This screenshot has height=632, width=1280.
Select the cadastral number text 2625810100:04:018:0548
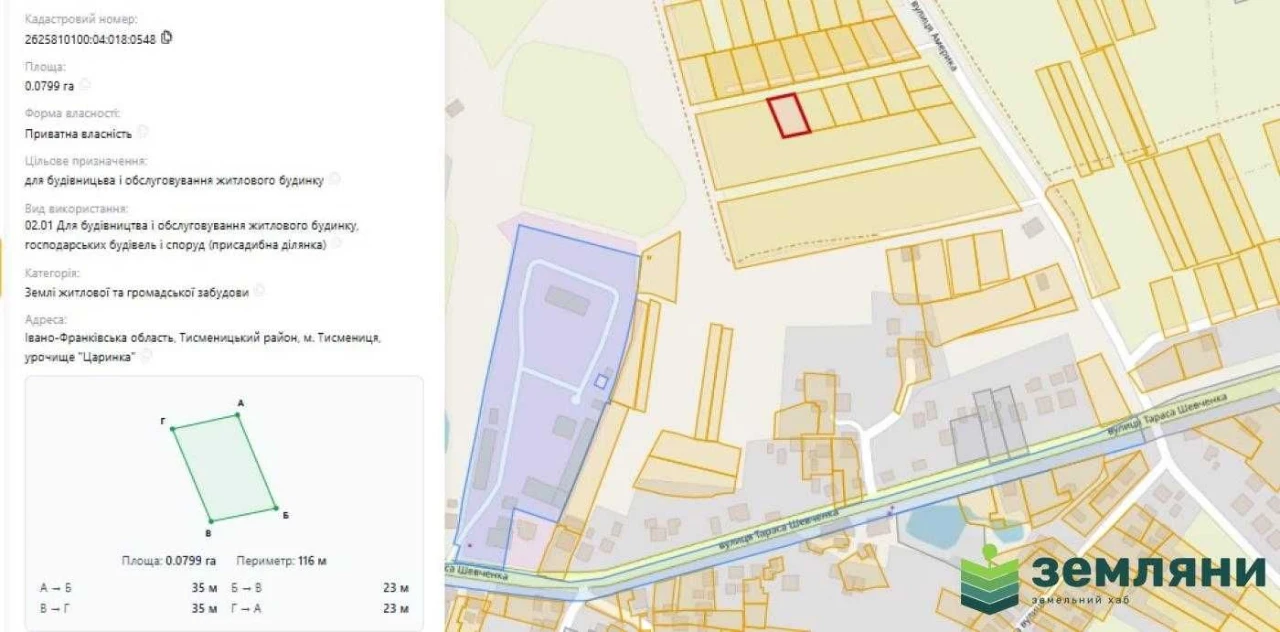click(x=90, y=39)
